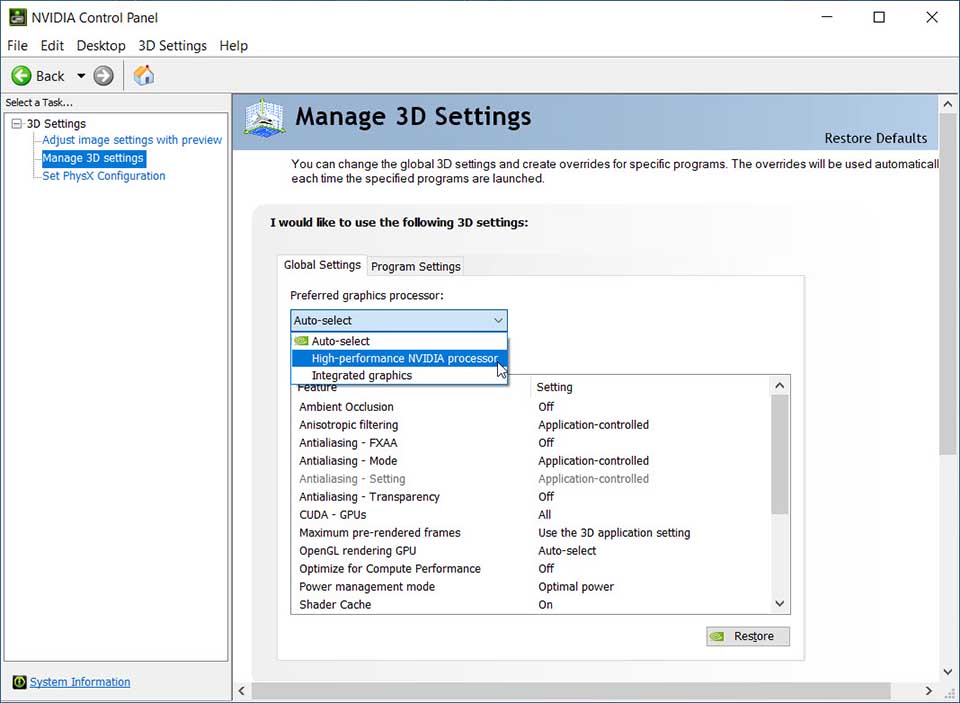Image resolution: width=960 pixels, height=703 pixels.
Task: Select the Maximum pre-rendered frames row
Action: pos(530,533)
